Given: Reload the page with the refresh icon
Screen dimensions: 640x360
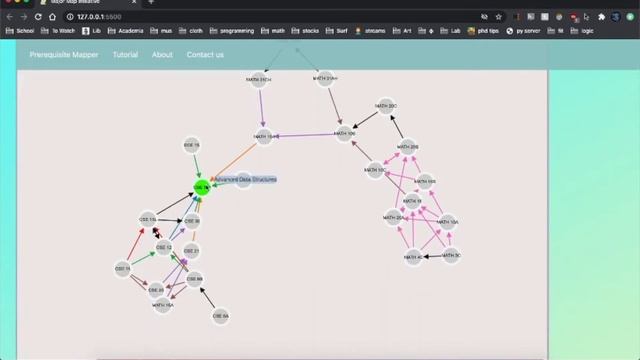Looking at the screenshot, I should (38, 17).
